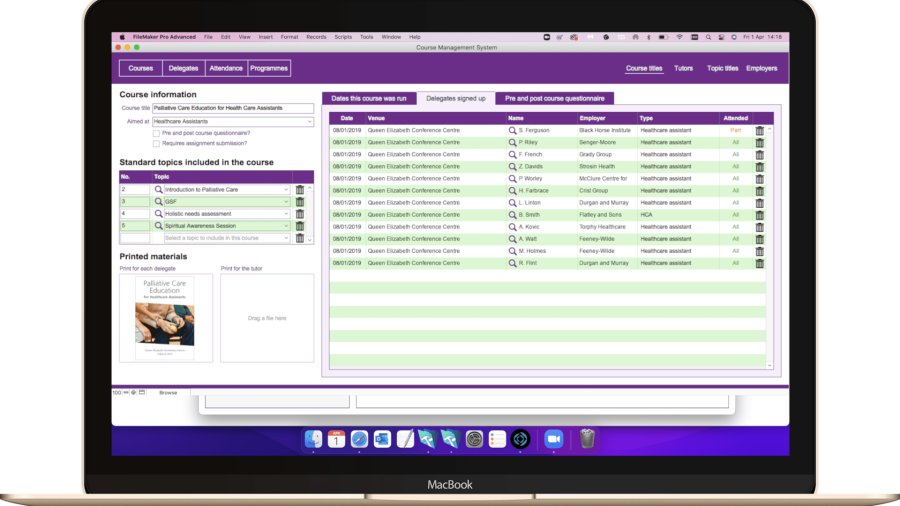Enable Pre and post course questionnaire checkbox
This screenshot has width=900, height=506.
click(x=156, y=133)
